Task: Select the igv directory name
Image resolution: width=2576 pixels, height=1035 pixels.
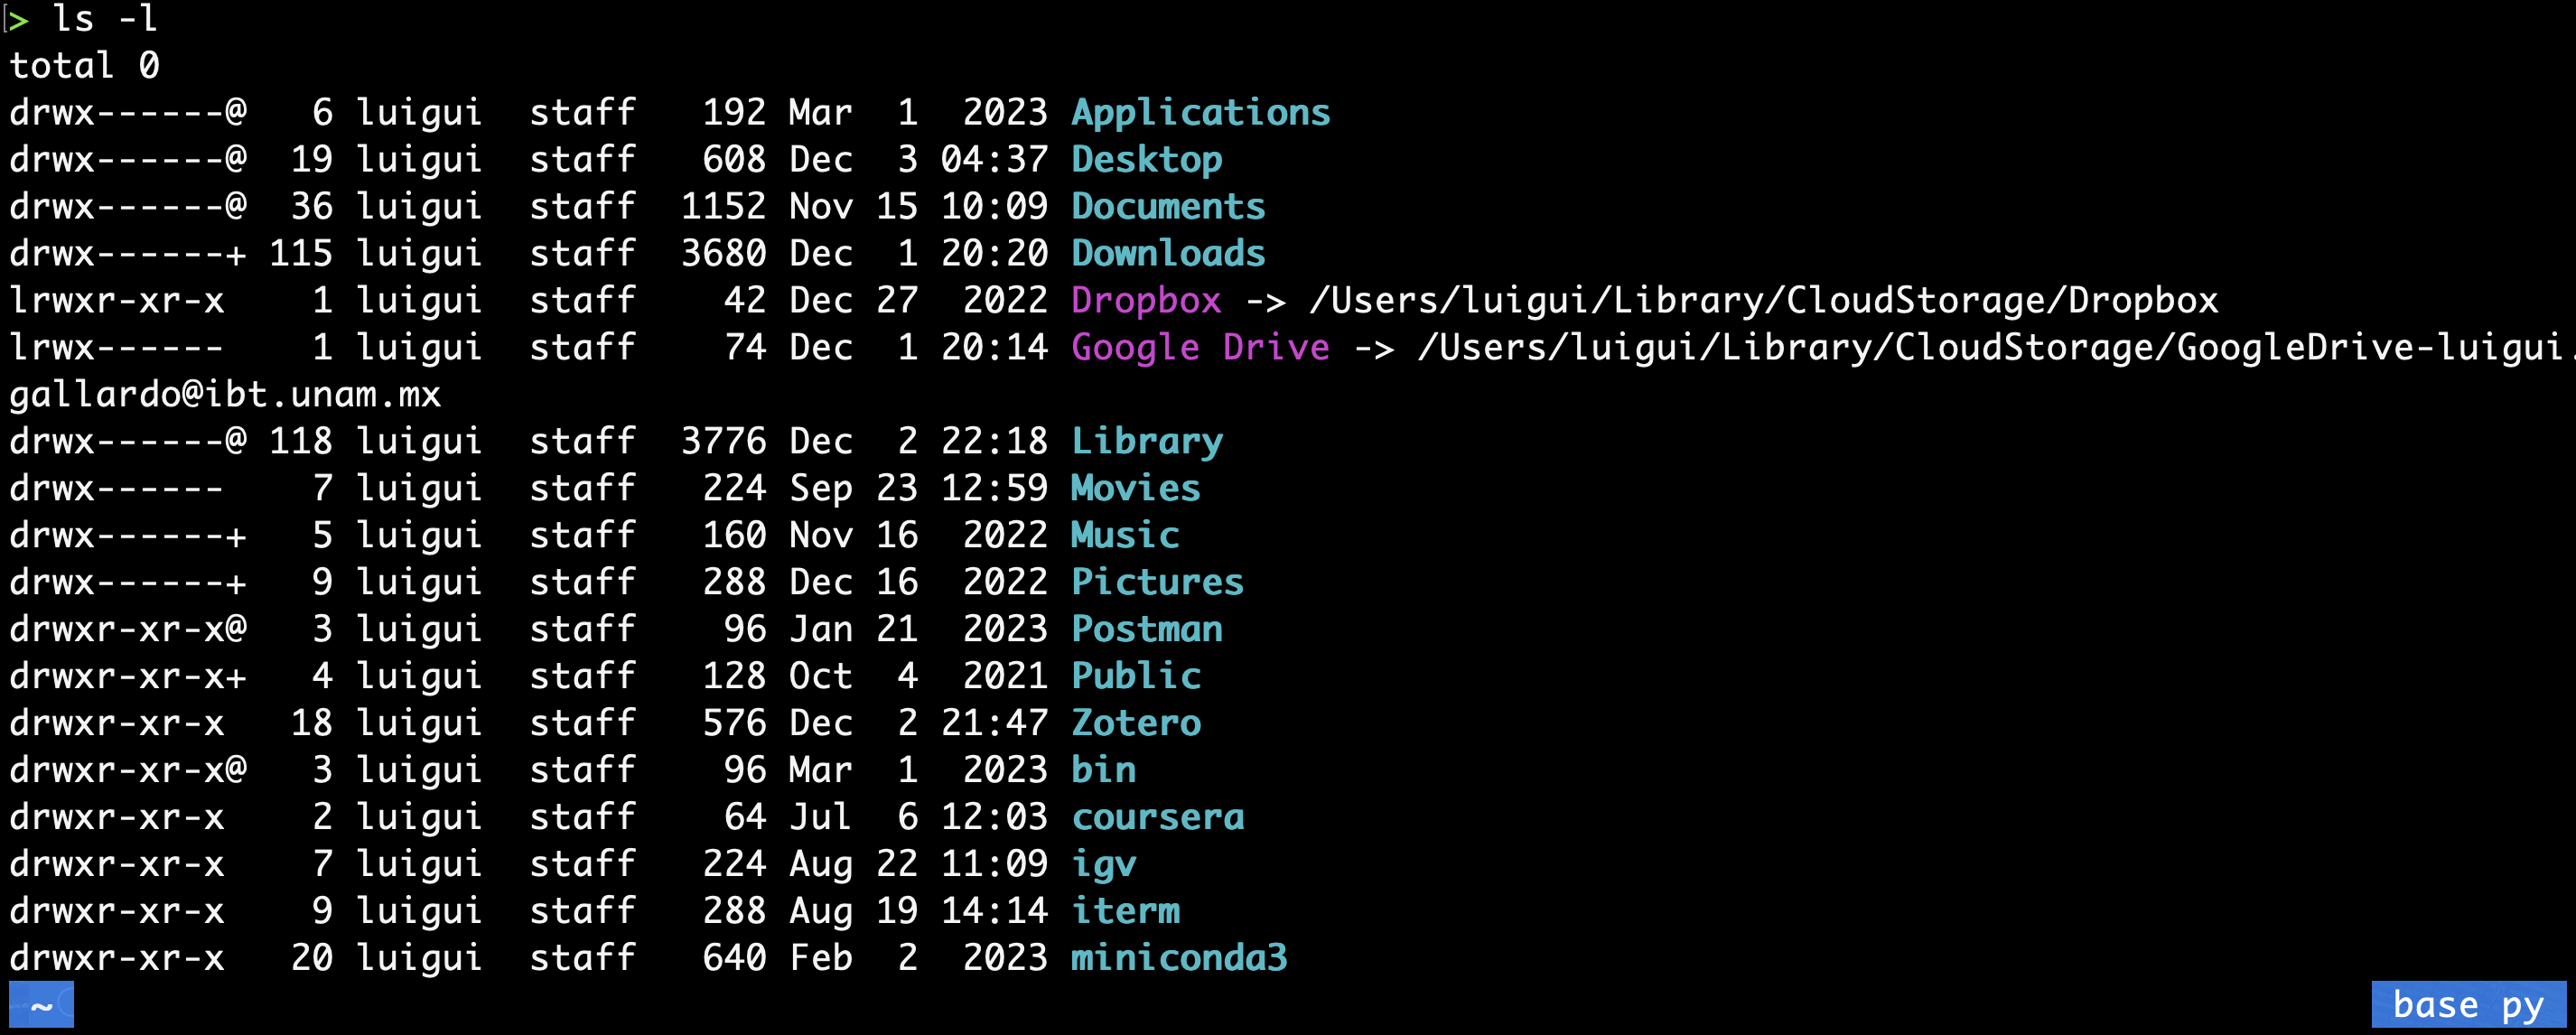Action: pyautogui.click(x=1103, y=864)
